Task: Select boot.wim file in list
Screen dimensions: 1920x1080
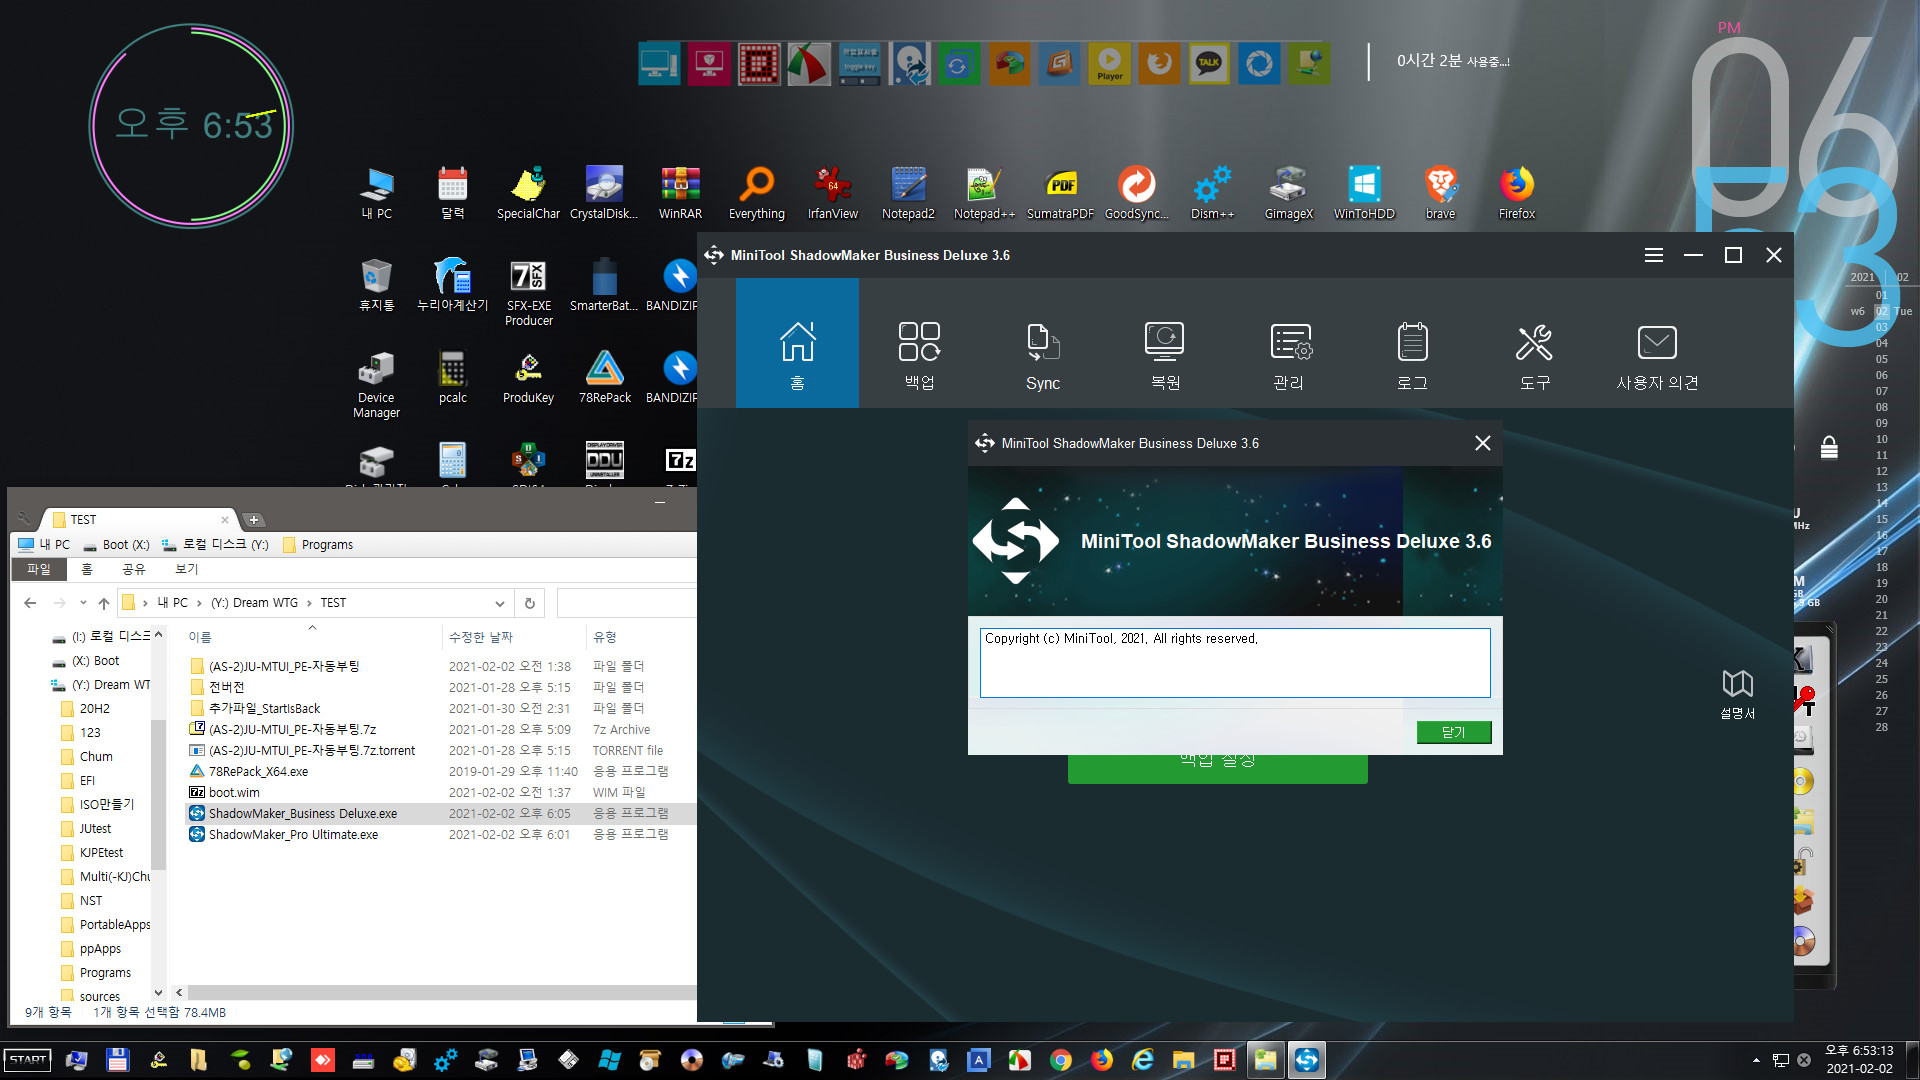Action: [234, 793]
